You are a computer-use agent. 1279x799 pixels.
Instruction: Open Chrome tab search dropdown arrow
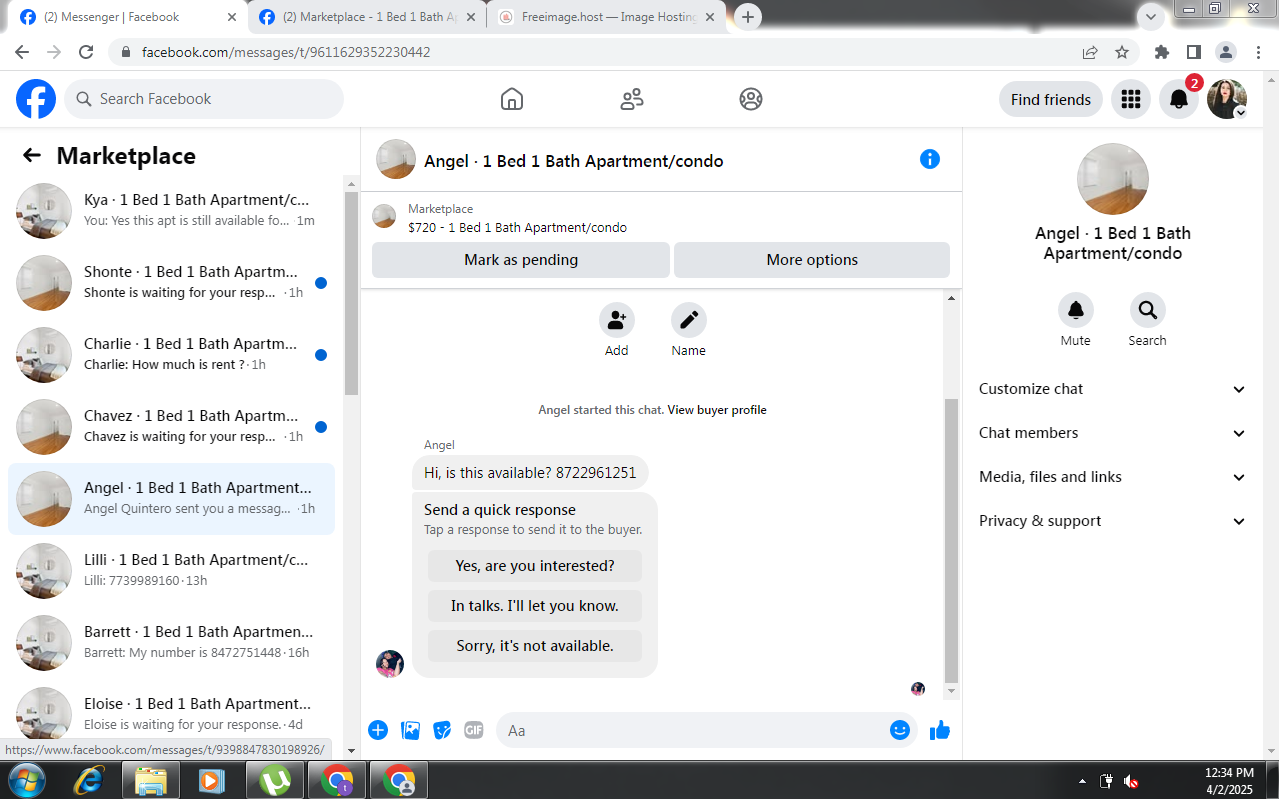(1152, 16)
